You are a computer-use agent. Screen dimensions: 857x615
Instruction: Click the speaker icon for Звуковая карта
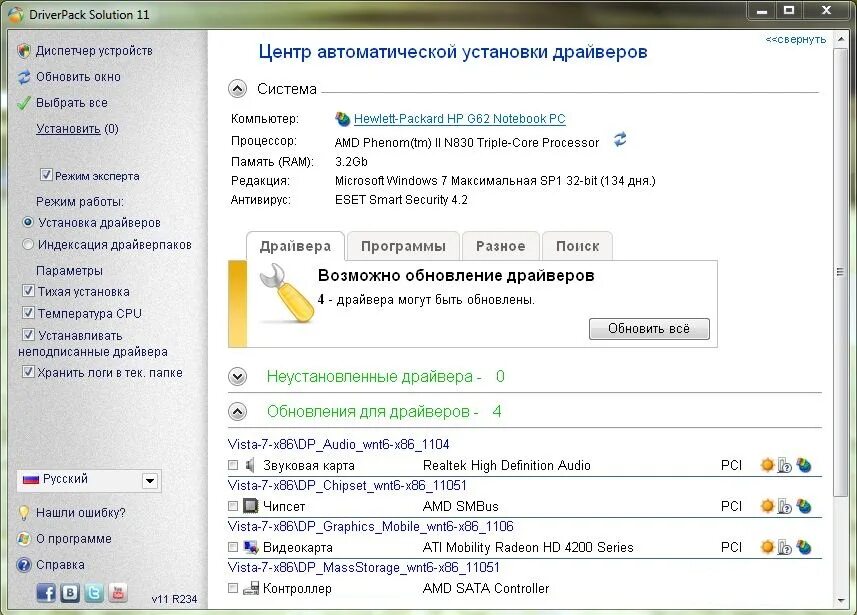[x=250, y=465]
